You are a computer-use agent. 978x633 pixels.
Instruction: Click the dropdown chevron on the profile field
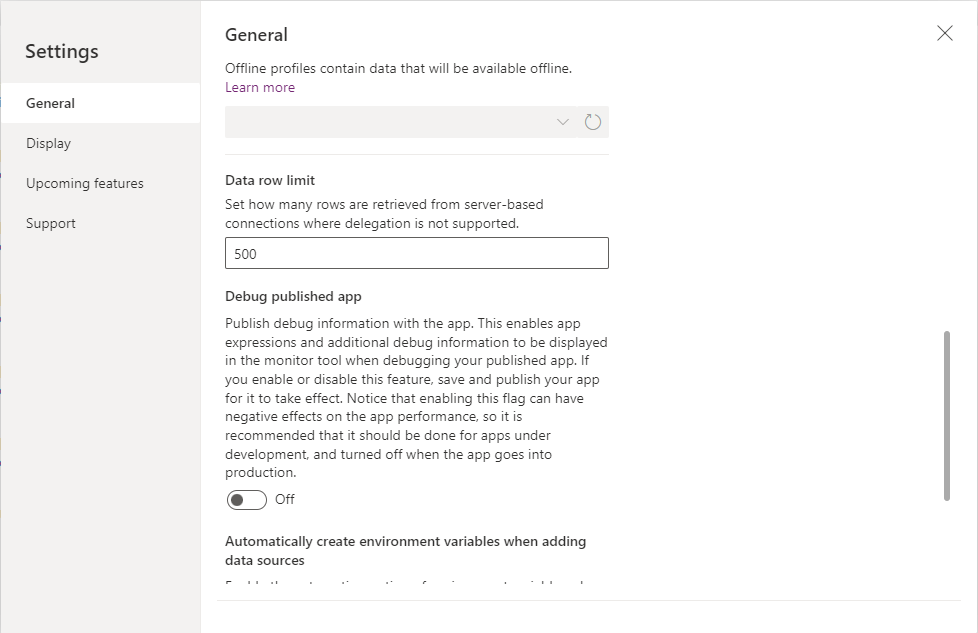(x=562, y=121)
